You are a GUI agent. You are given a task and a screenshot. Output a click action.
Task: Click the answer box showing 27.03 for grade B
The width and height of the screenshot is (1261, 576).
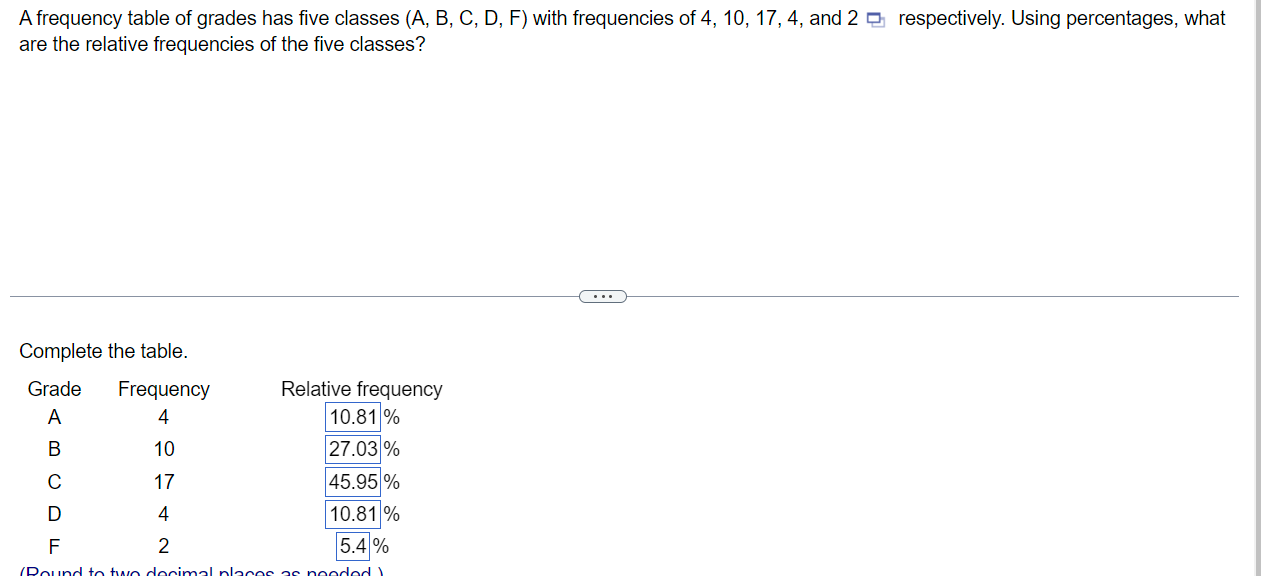pyautogui.click(x=352, y=449)
